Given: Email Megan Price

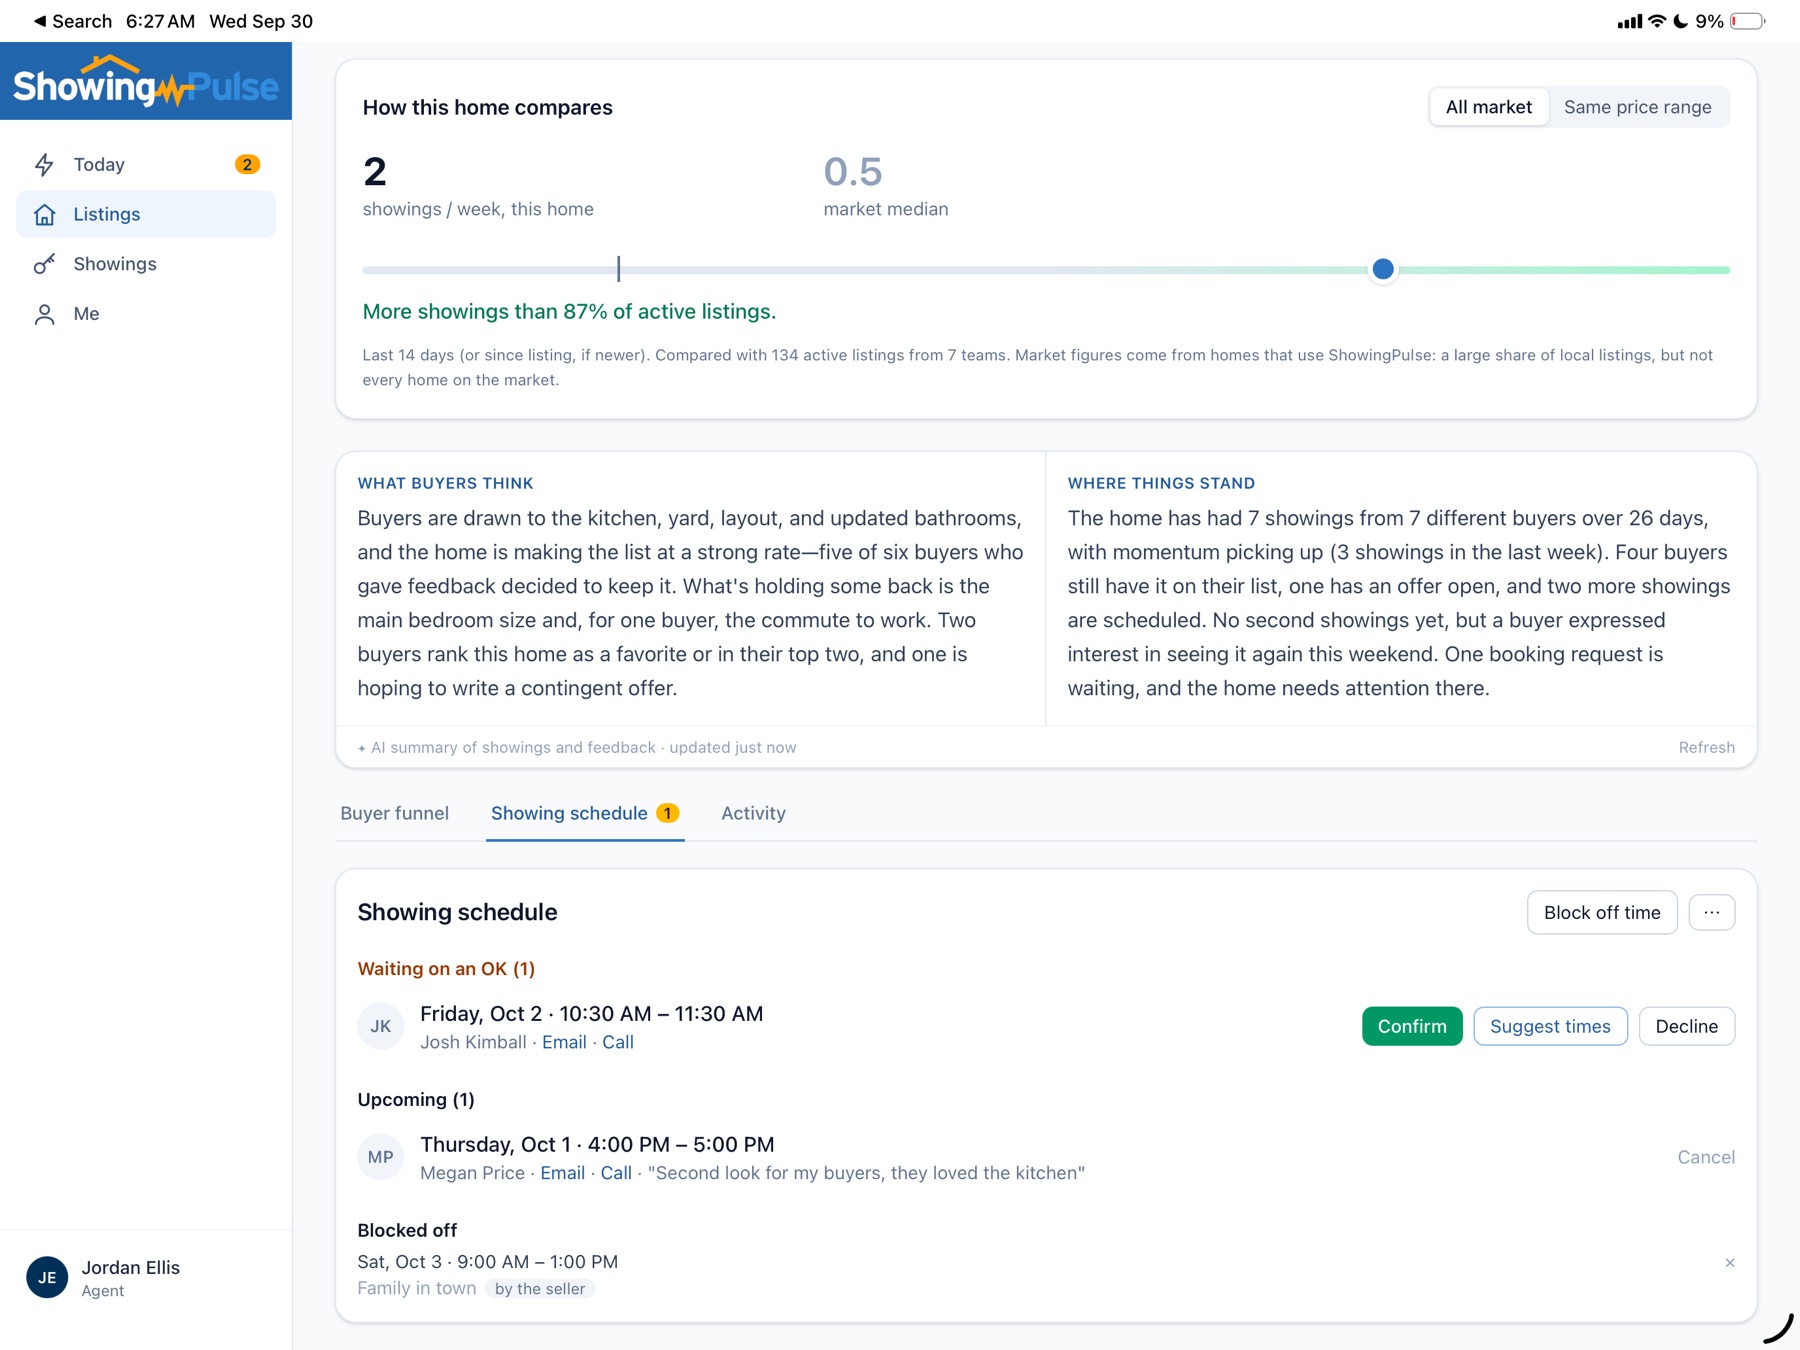Looking at the screenshot, I should point(562,1173).
